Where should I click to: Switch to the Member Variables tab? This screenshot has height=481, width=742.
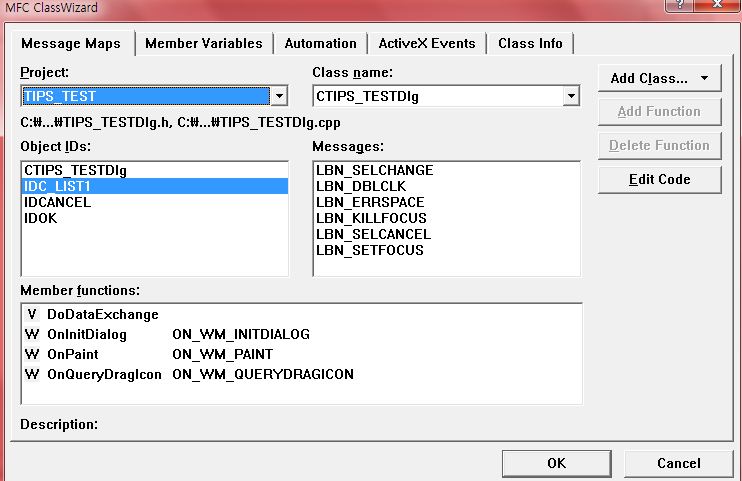click(203, 43)
